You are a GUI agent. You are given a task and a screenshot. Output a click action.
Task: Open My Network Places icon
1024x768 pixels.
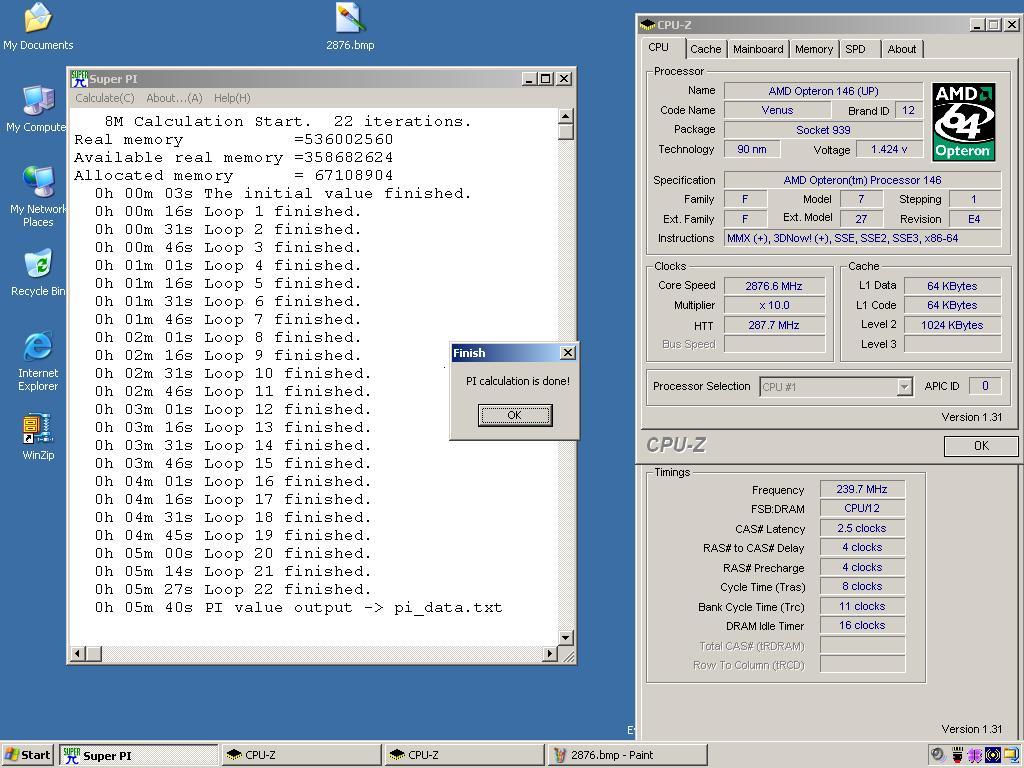pyautogui.click(x=37, y=183)
